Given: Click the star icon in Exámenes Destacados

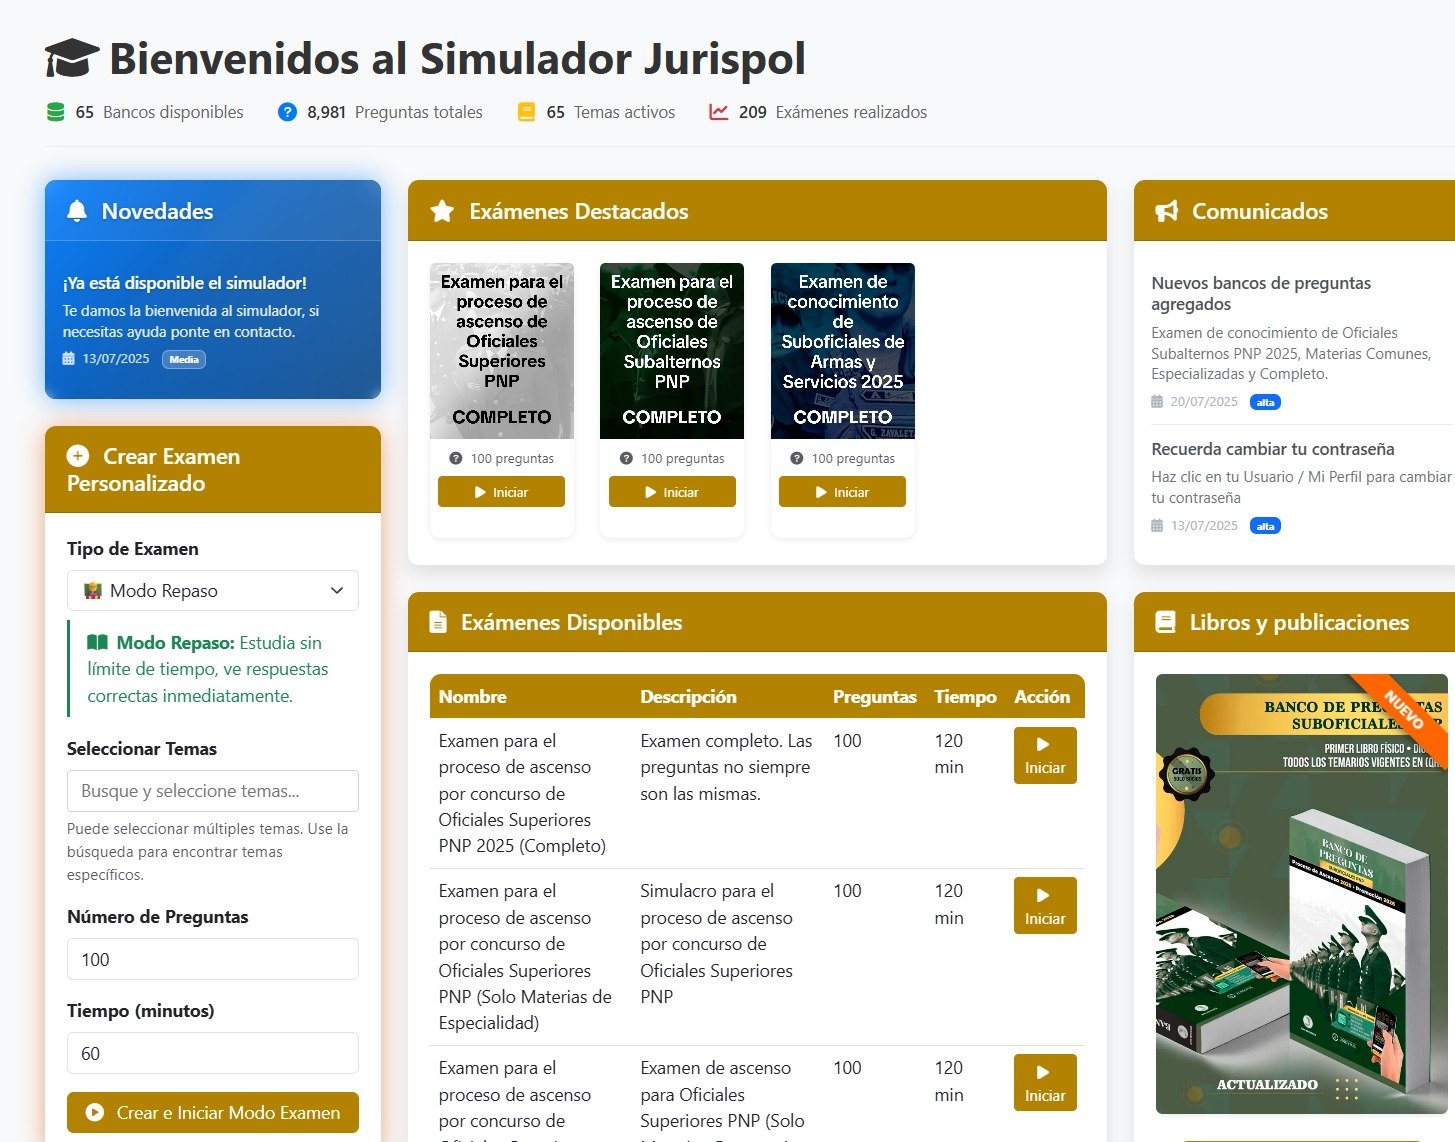Looking at the screenshot, I should coord(442,211).
